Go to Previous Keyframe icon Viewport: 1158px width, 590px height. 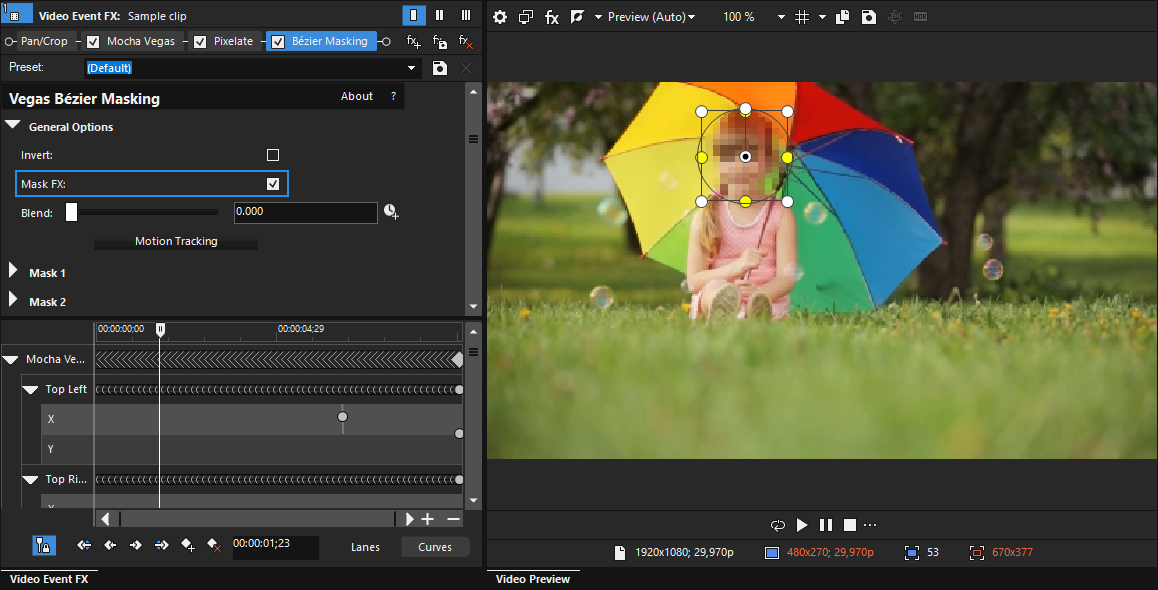pos(110,546)
